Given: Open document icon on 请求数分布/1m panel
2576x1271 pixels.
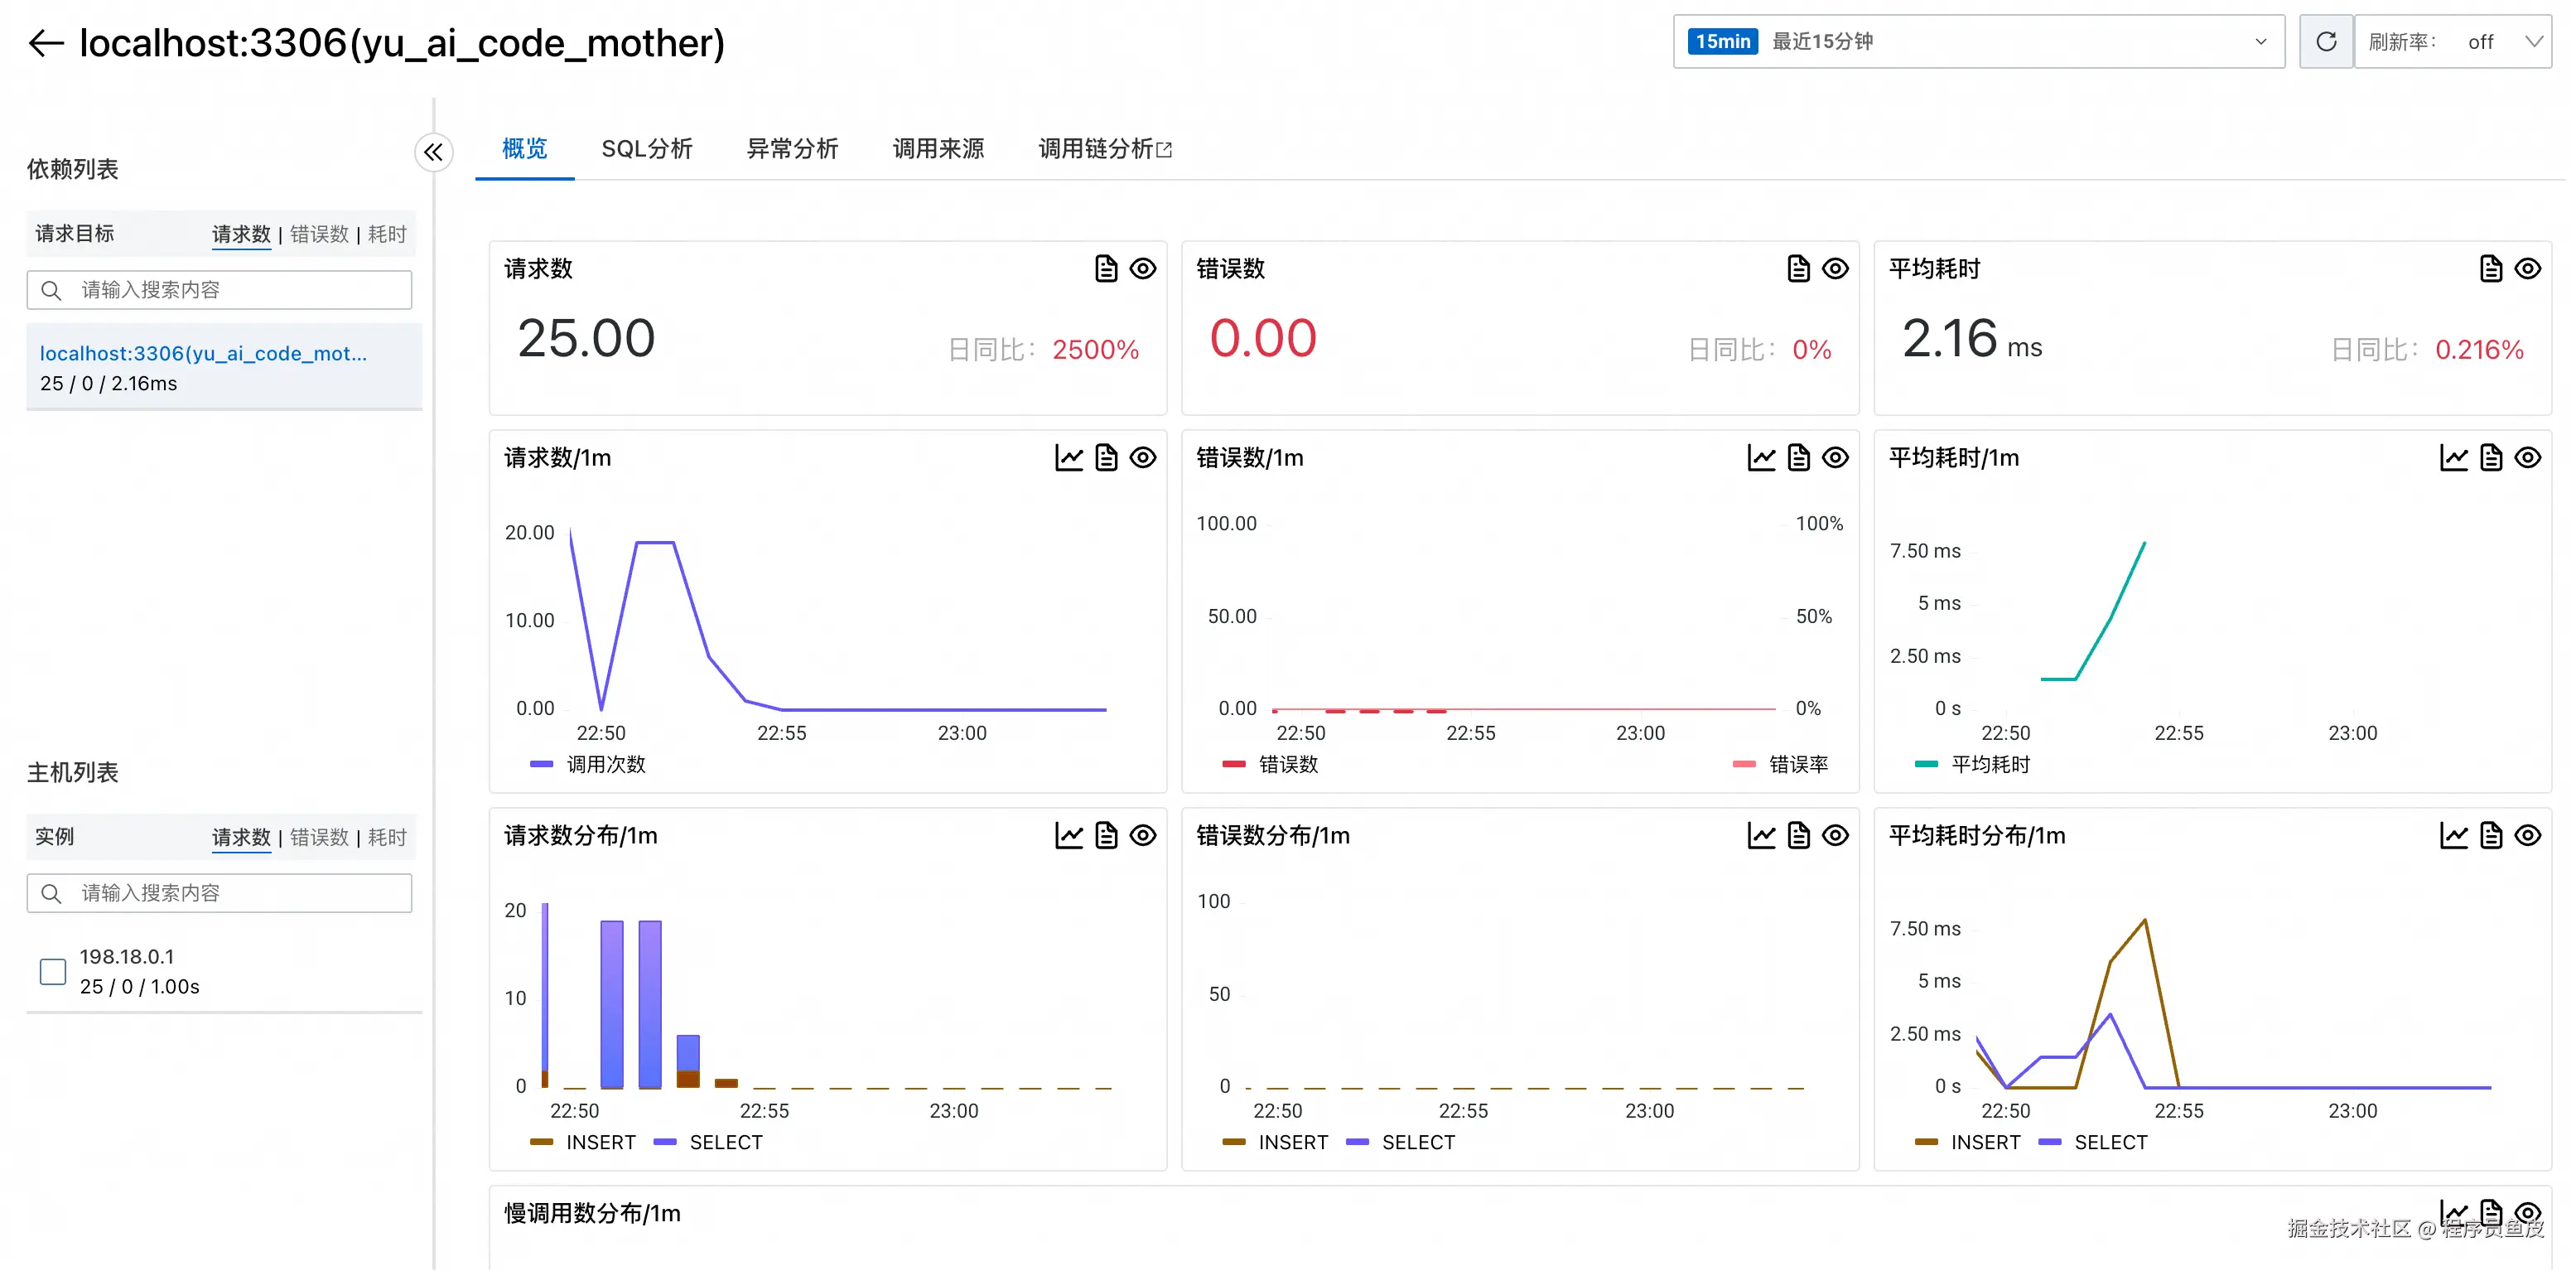Looking at the screenshot, I should [x=1106, y=836].
